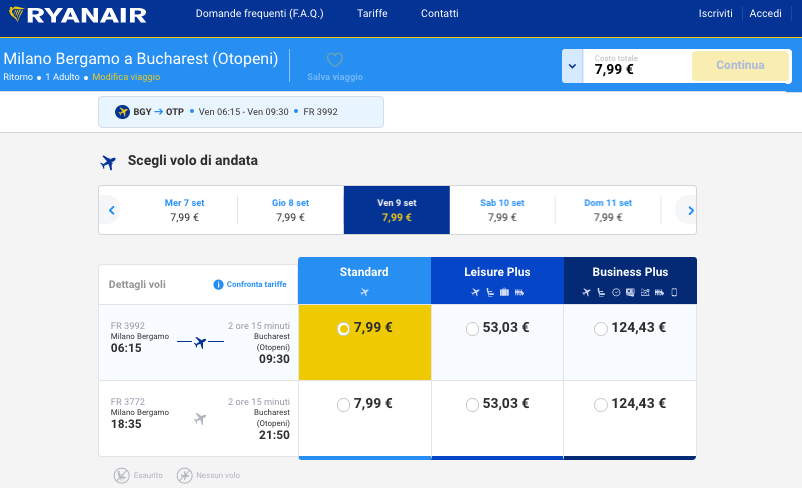Choose the Dom 11 set date tab

[608, 210]
